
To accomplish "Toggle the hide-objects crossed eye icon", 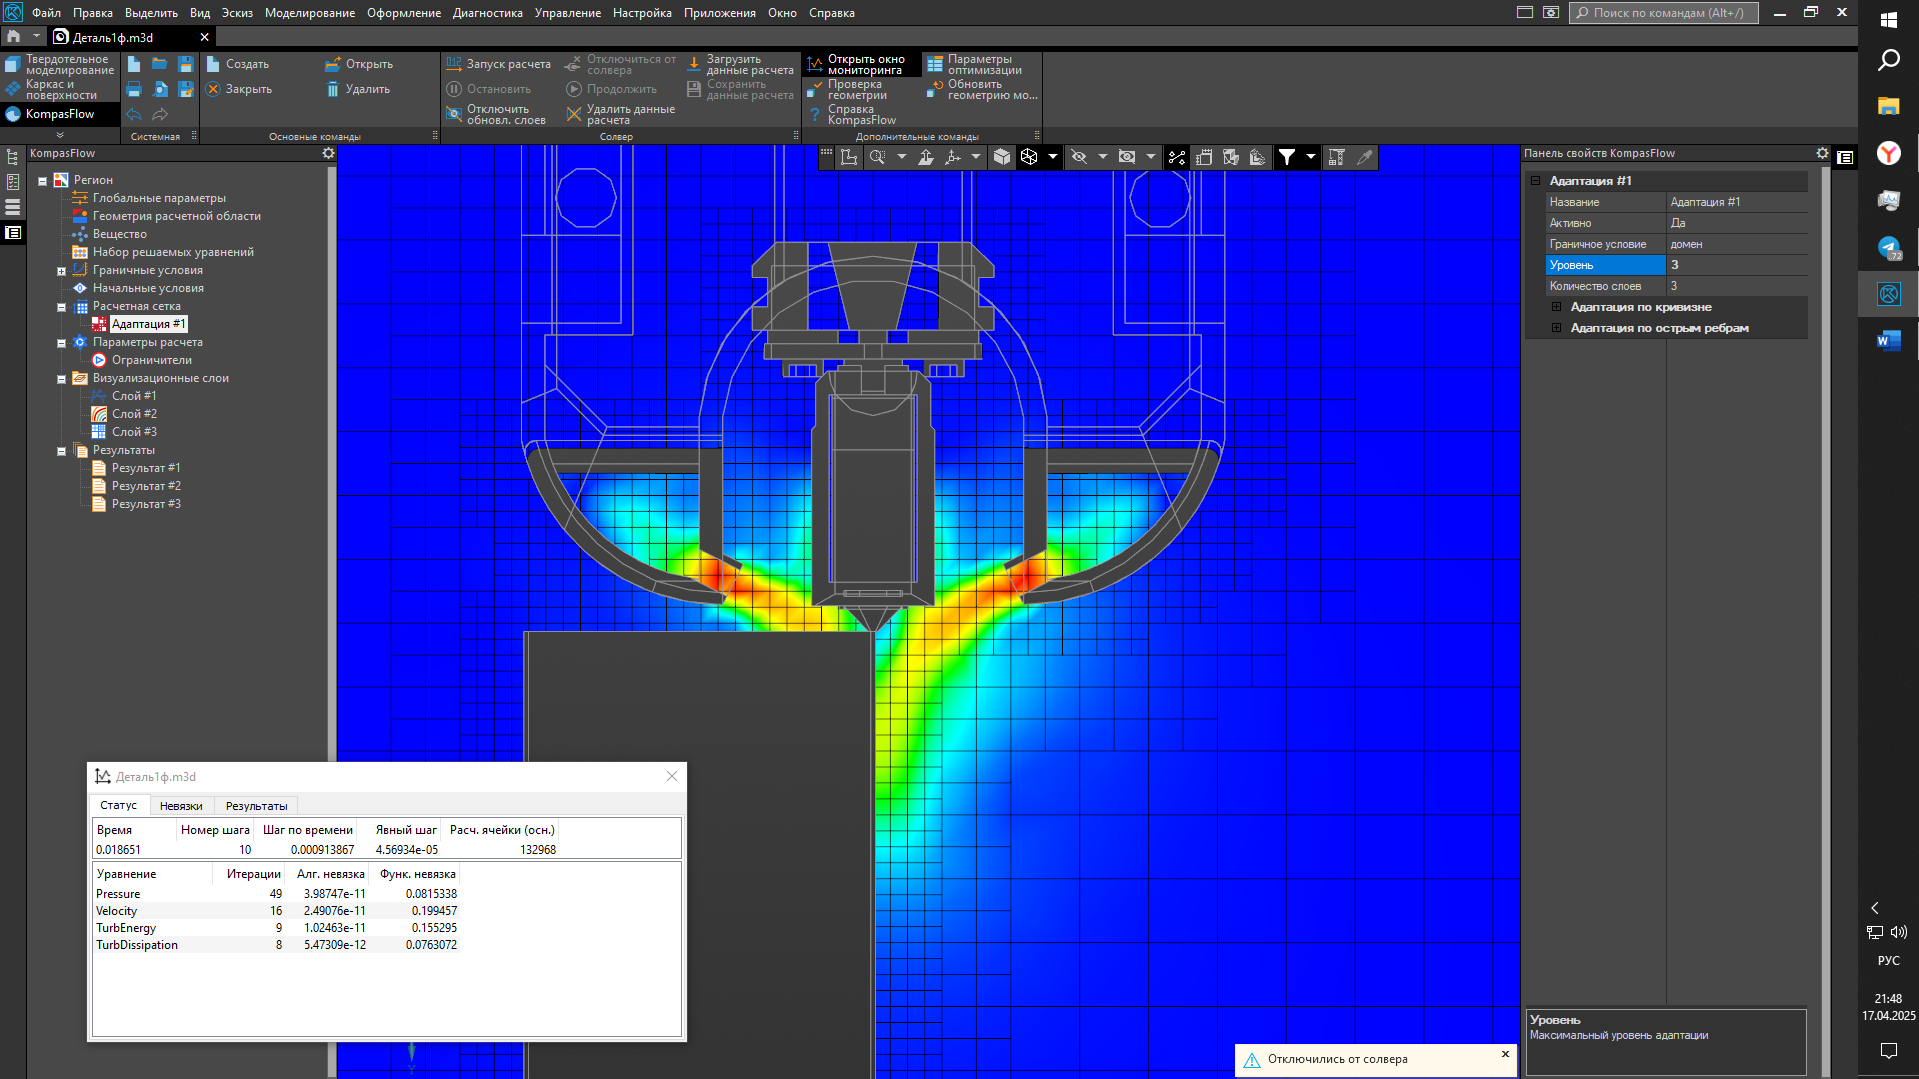I will (1079, 157).
